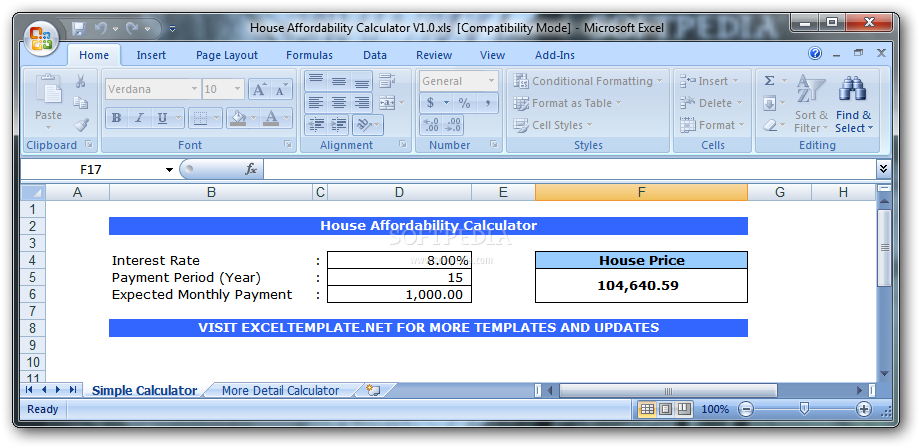Cut the selection with scissors icon

point(80,82)
